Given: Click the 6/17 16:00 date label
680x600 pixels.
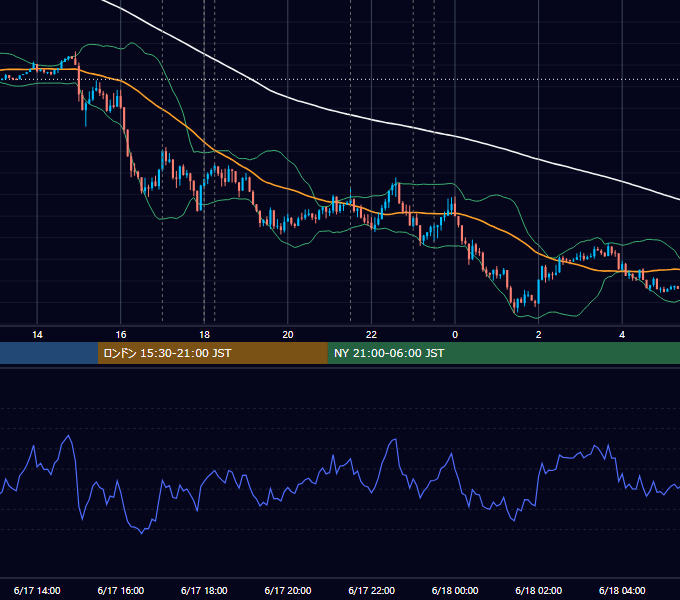Looking at the screenshot, I should (x=121, y=590).
